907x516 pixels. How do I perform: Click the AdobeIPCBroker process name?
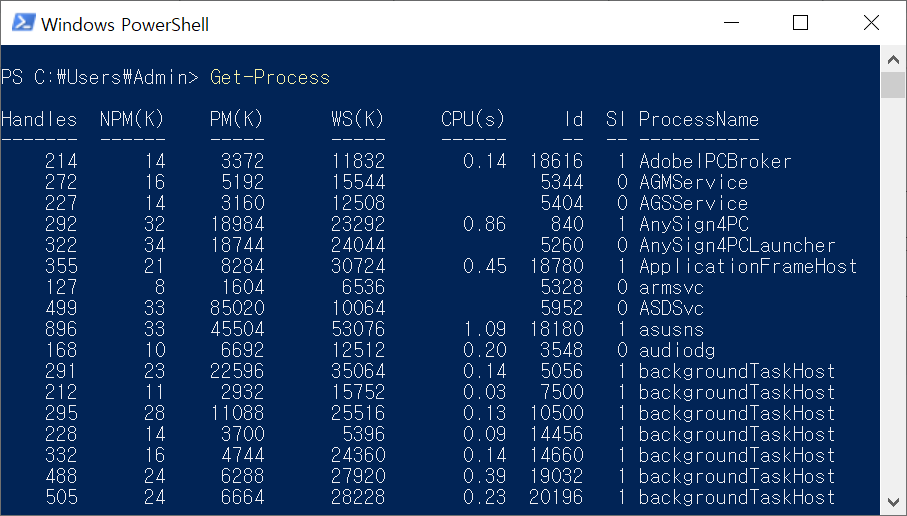coord(715,161)
